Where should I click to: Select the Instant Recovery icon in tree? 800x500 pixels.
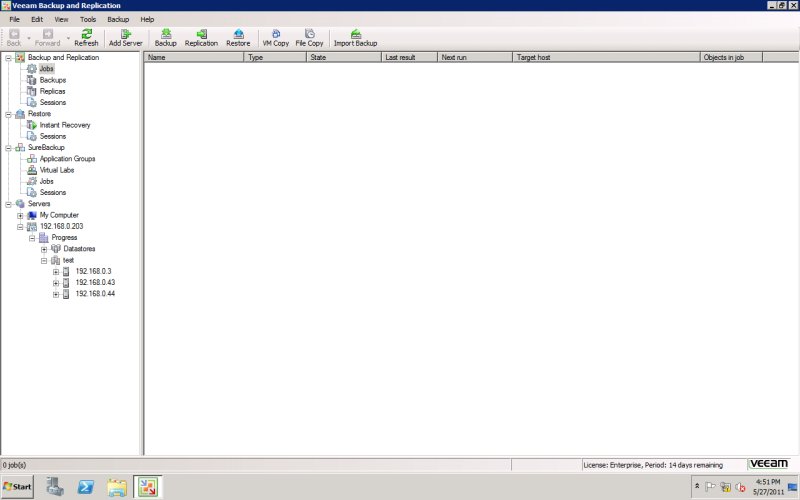pyautogui.click(x=32, y=125)
